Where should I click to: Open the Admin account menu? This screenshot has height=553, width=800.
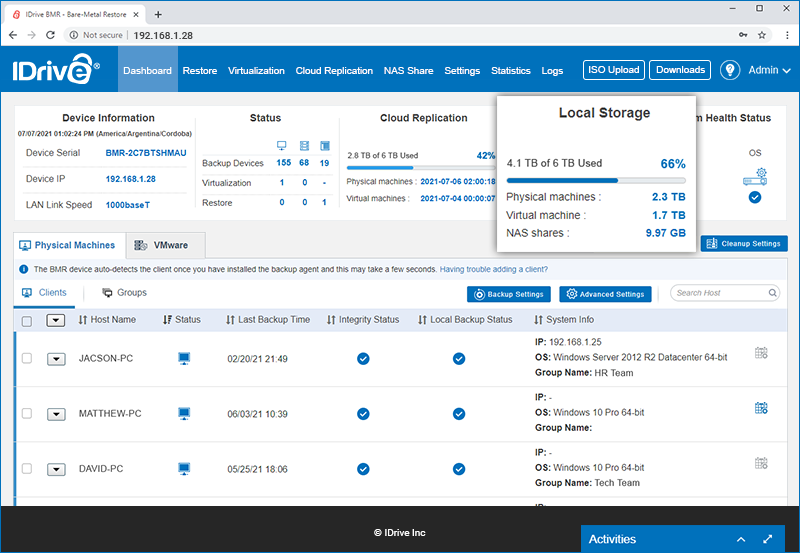(769, 70)
